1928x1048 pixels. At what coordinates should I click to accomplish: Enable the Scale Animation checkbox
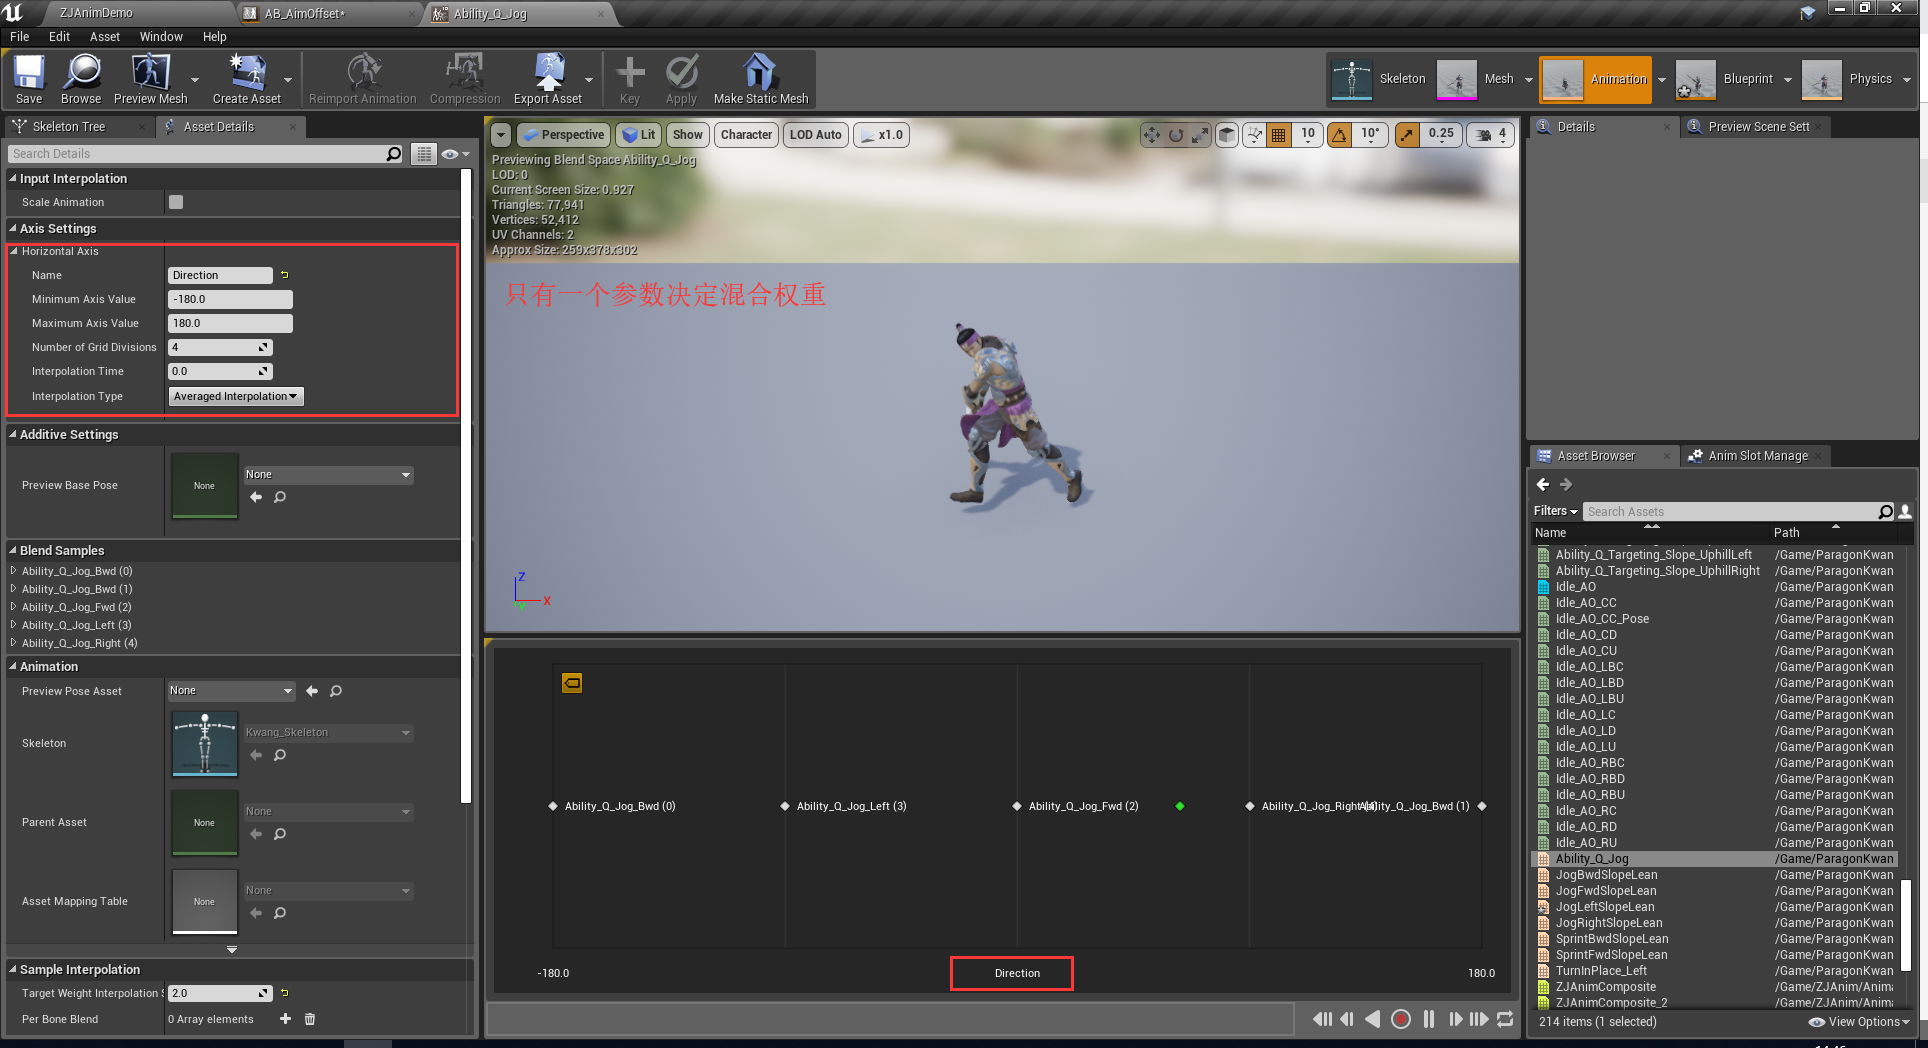[x=176, y=202]
